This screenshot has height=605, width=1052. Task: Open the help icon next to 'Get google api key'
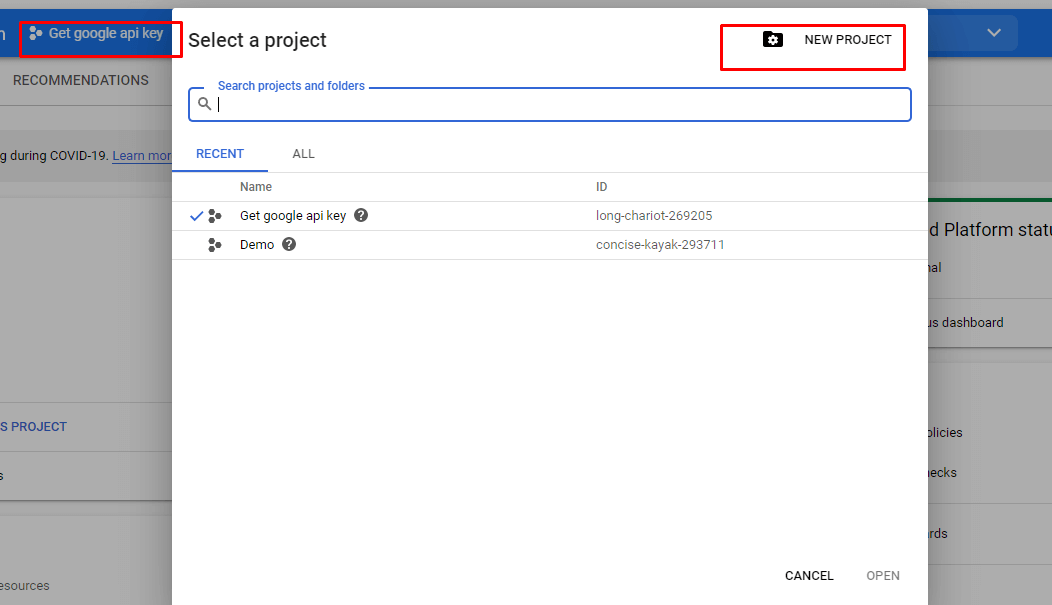(x=360, y=215)
